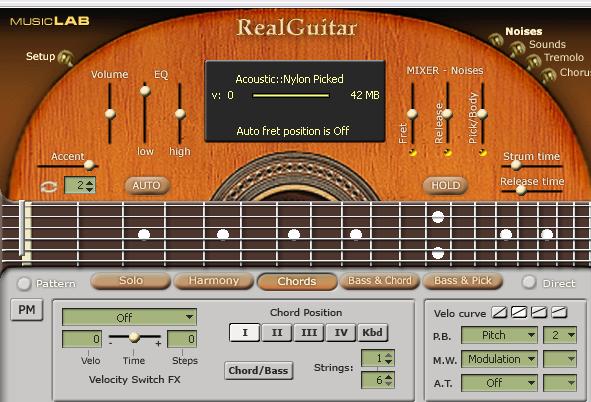Expand the M.W. Modulation dropdown
591x402 pixels.
coord(499,359)
